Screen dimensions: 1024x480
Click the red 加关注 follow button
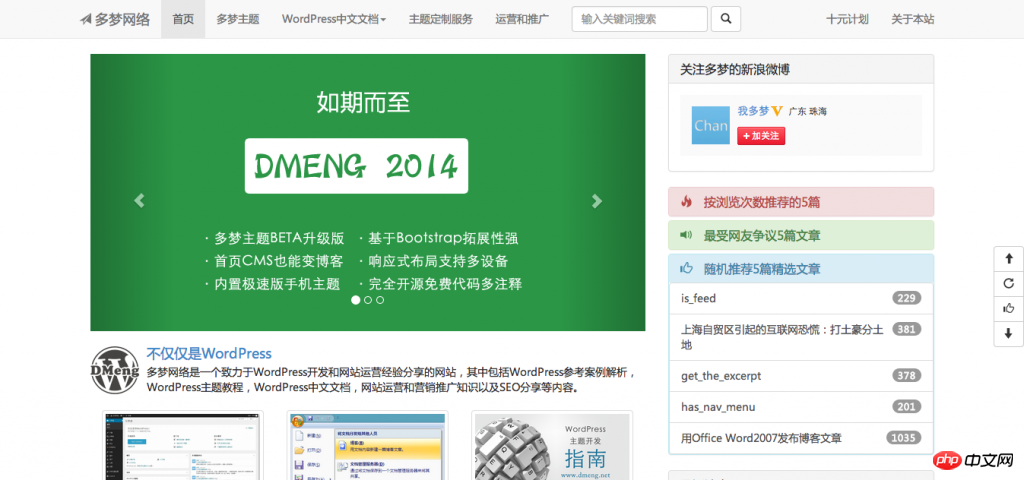(x=761, y=136)
